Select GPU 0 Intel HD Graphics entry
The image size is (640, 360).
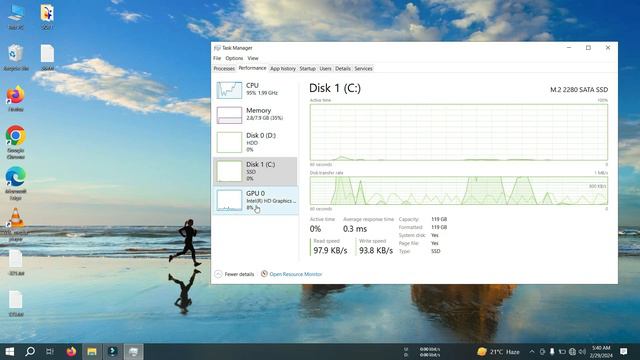pos(256,200)
